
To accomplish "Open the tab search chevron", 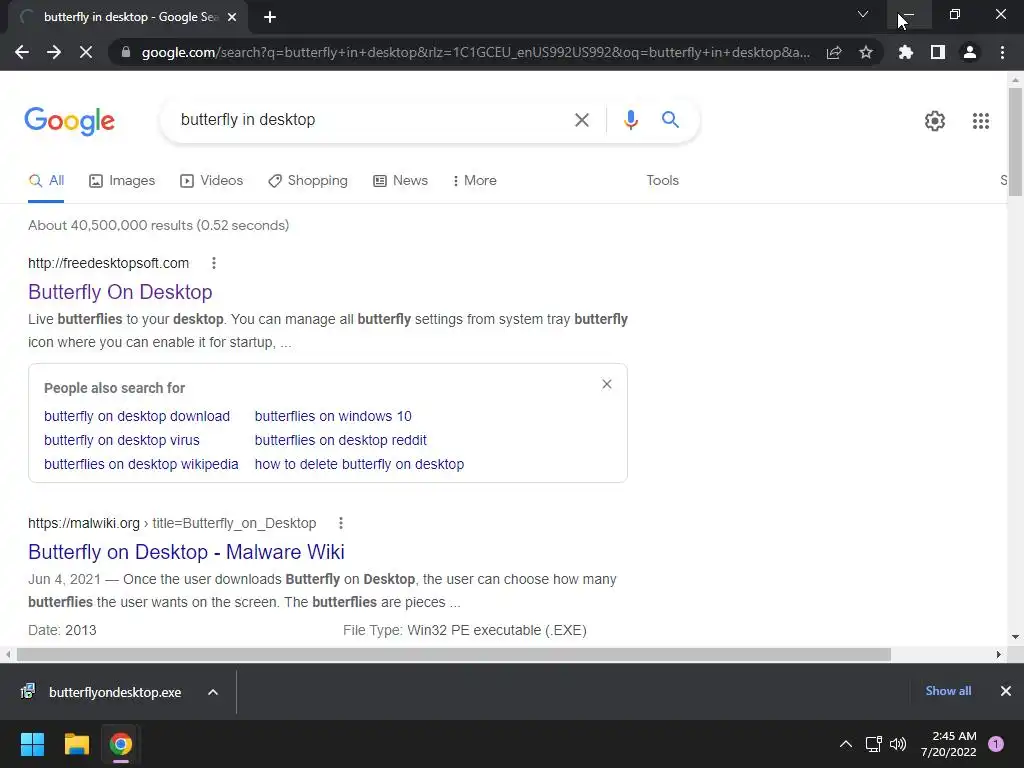I will click(x=863, y=14).
